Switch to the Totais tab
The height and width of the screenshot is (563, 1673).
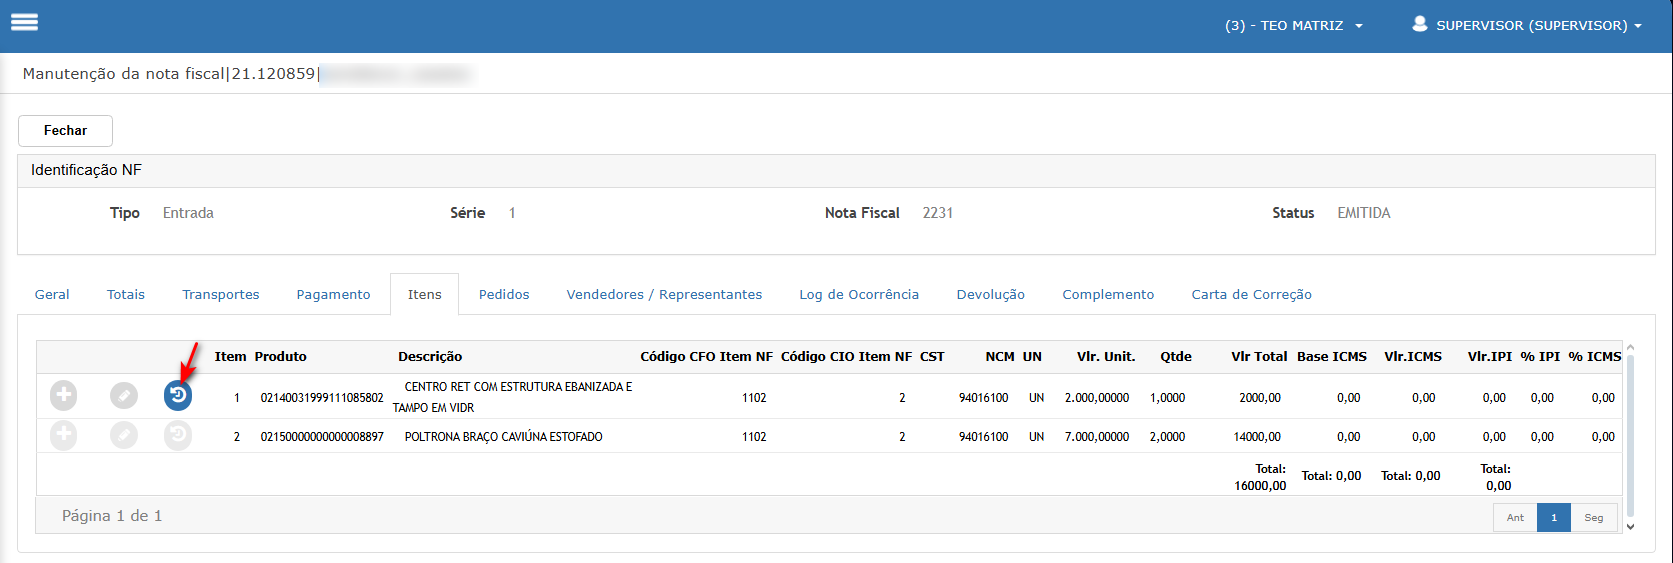coord(126,295)
